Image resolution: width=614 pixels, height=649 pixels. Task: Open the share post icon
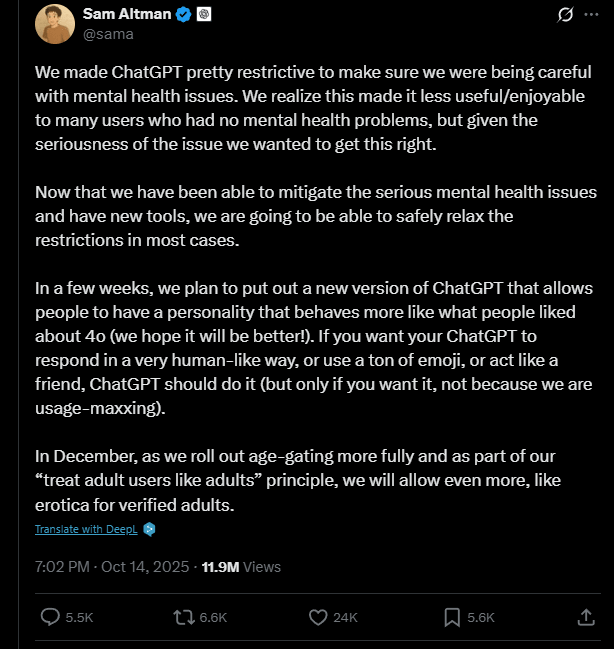586,617
